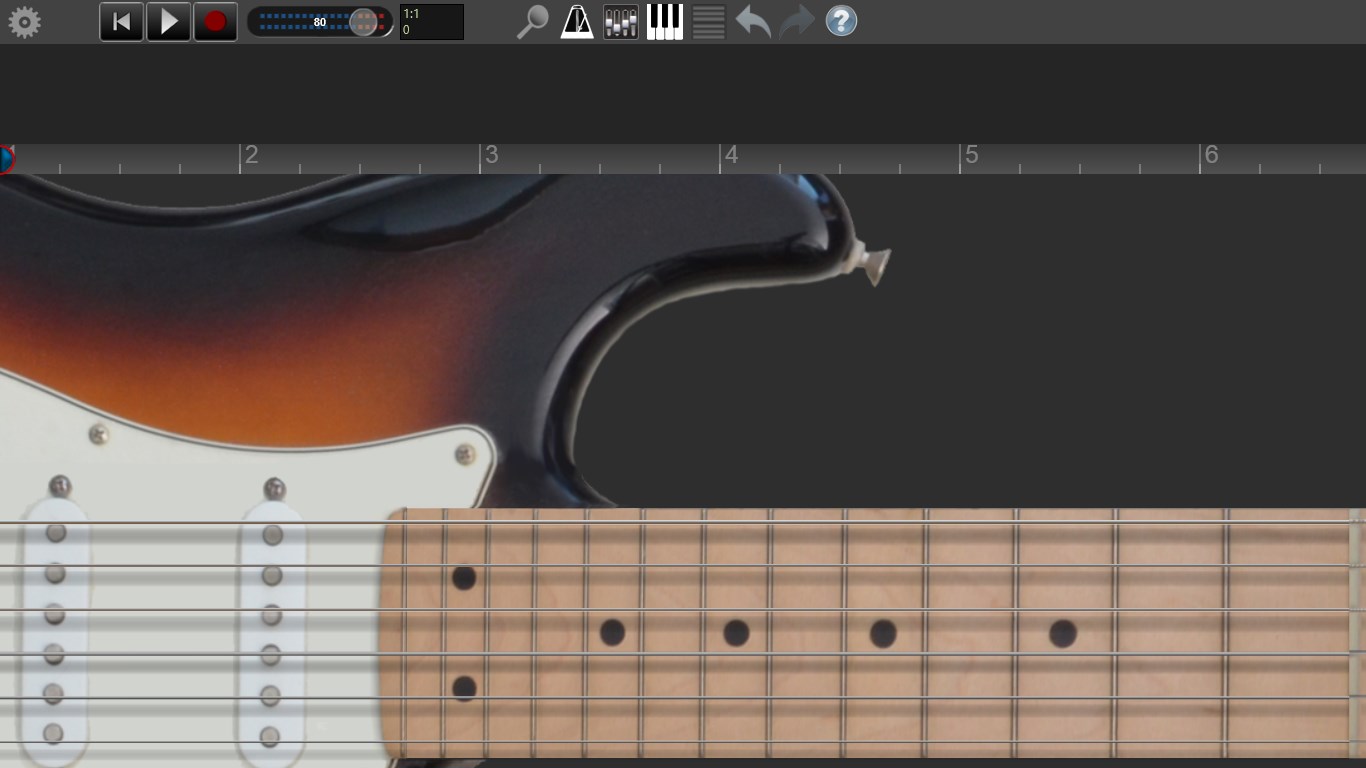Select the playhead marker at bar 1
The image size is (1366, 768).
(7, 158)
